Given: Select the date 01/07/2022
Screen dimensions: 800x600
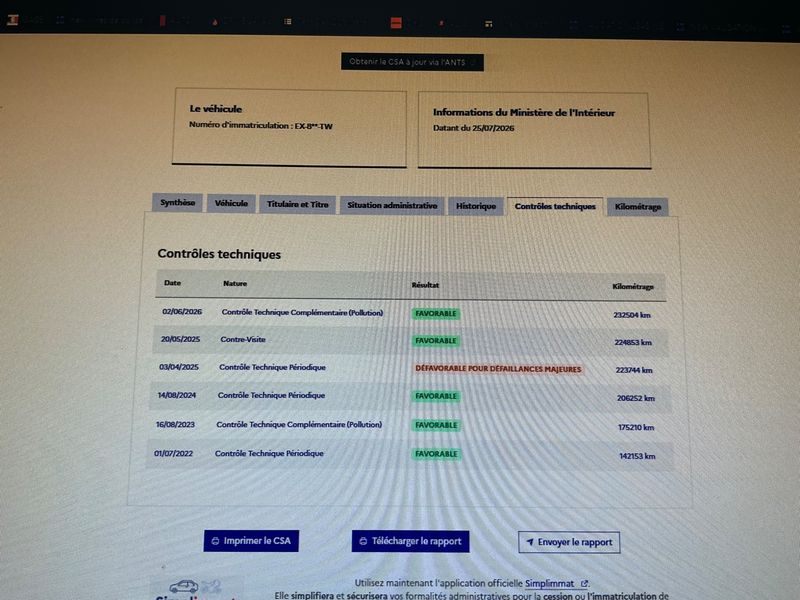Looking at the screenshot, I should pyautogui.click(x=173, y=454).
